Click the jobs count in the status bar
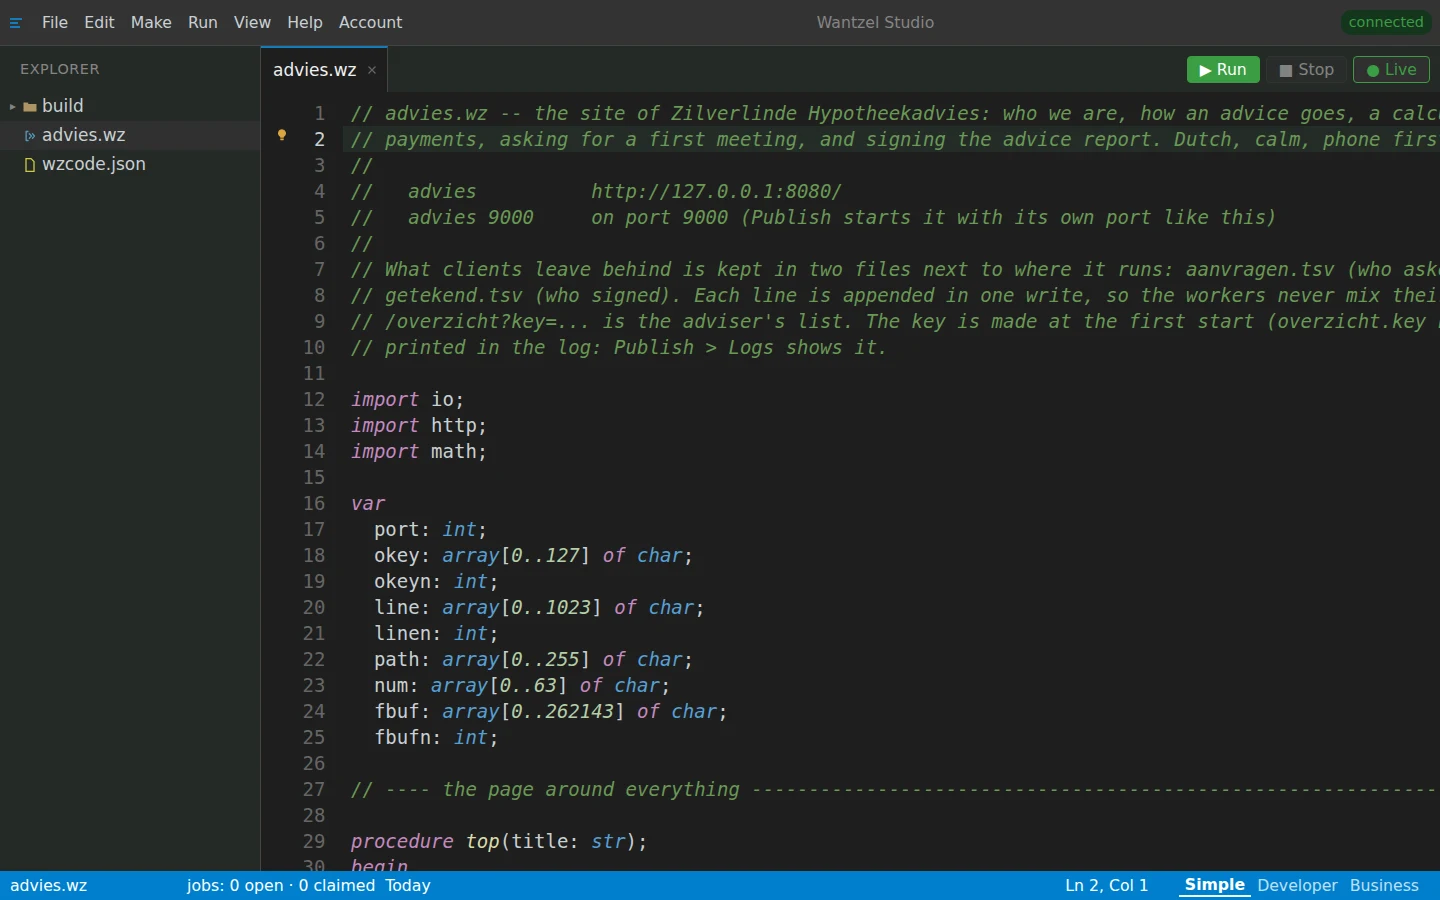The height and width of the screenshot is (900, 1440). (281, 885)
